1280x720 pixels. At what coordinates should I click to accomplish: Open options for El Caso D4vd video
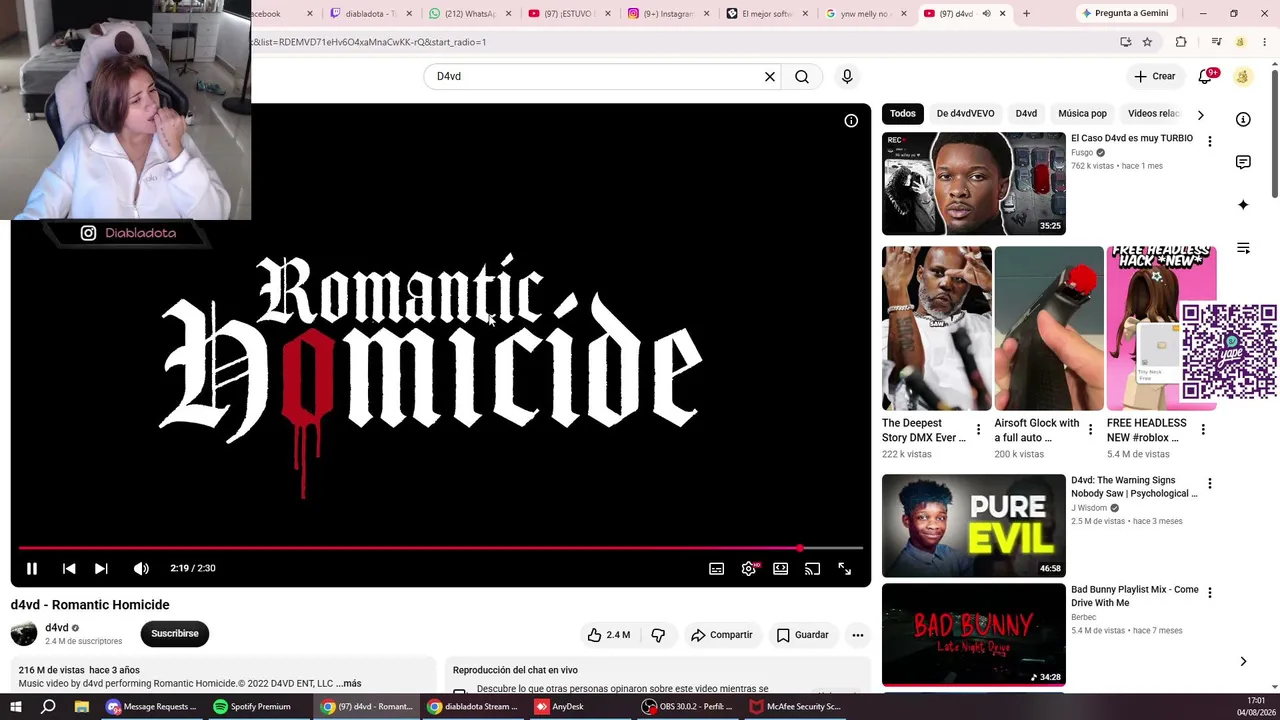tap(1209, 142)
